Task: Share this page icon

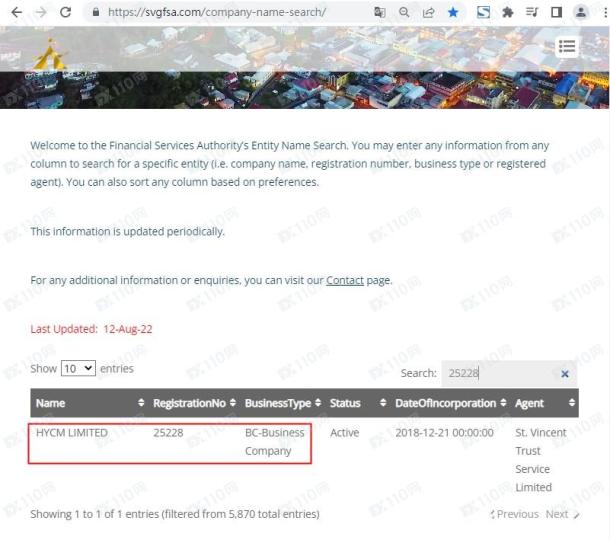Action: click(x=428, y=12)
